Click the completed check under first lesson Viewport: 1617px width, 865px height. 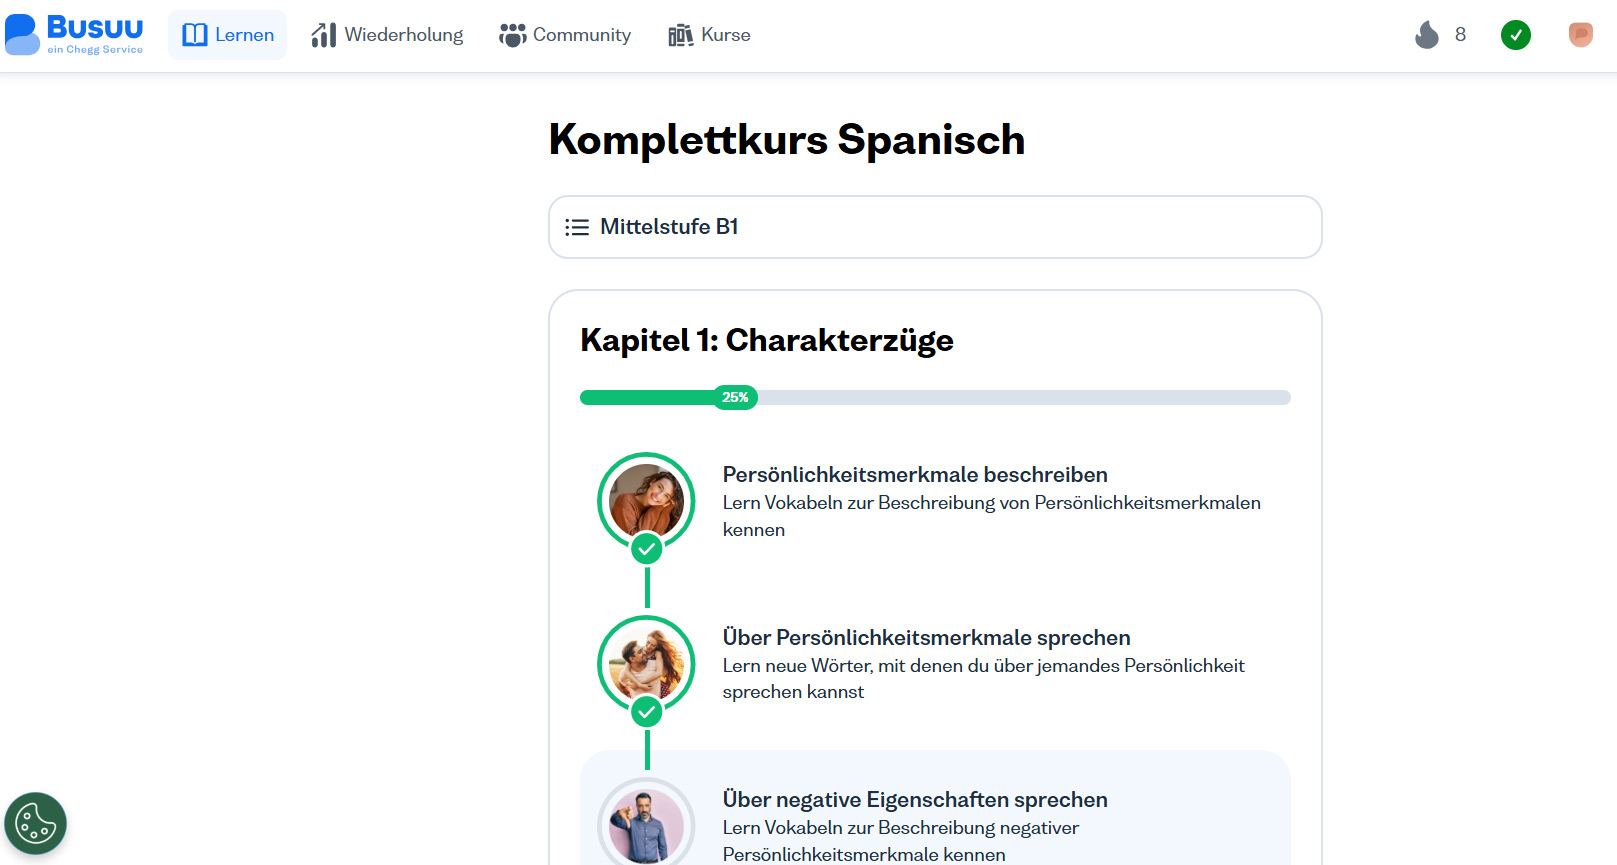coord(647,548)
